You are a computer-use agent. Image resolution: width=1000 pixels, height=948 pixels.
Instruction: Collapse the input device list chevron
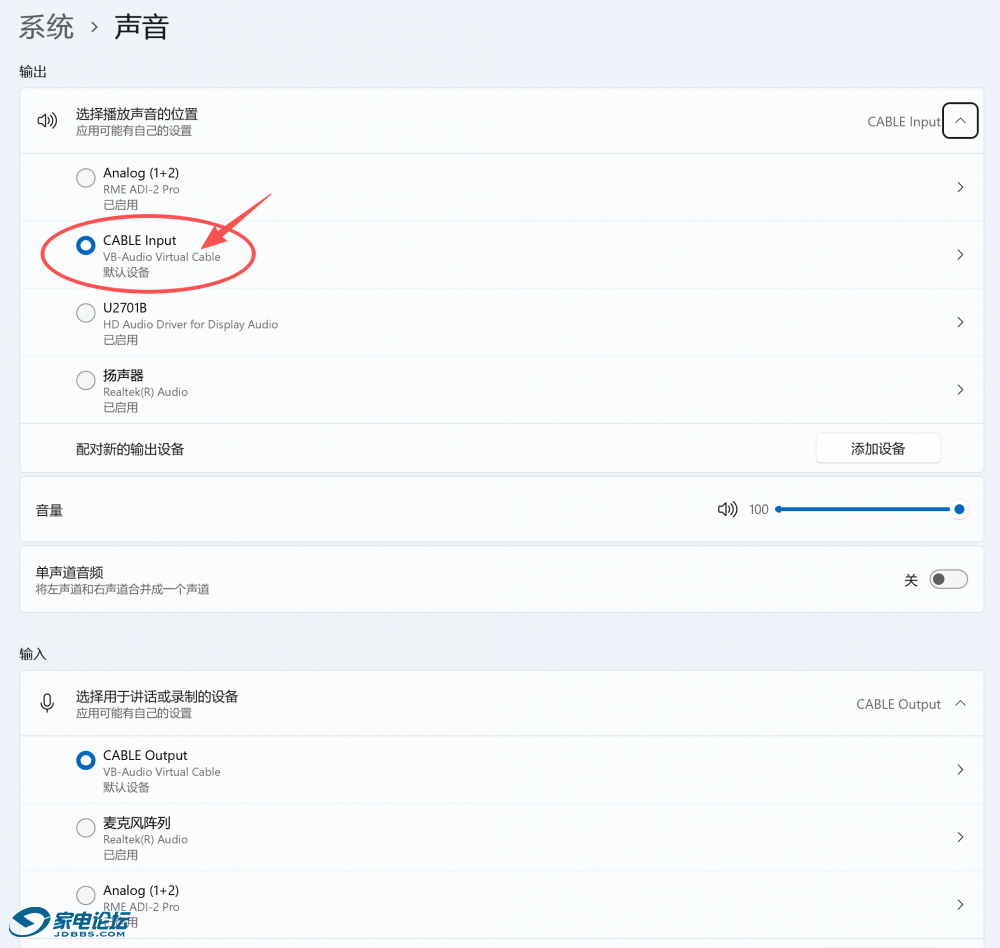[960, 703]
